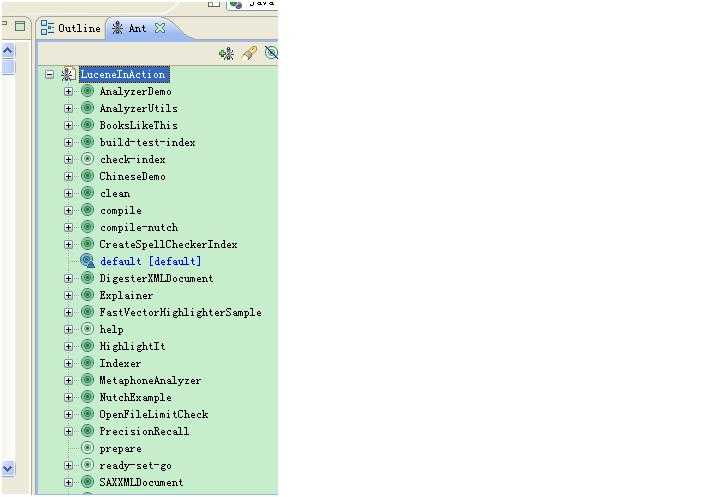The width and height of the screenshot is (720, 497).
Task: Select the NutchExample target label
Action: tap(135, 397)
